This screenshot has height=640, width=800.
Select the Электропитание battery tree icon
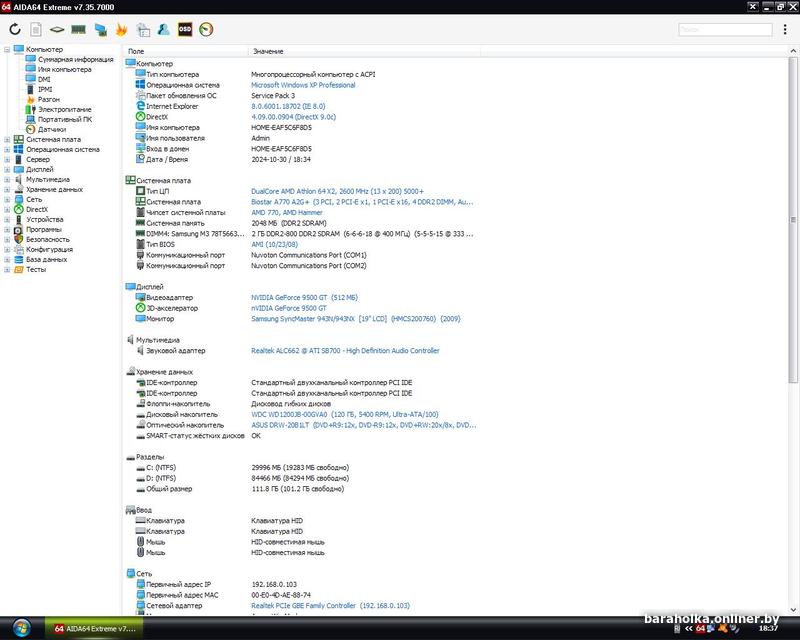click(x=31, y=109)
